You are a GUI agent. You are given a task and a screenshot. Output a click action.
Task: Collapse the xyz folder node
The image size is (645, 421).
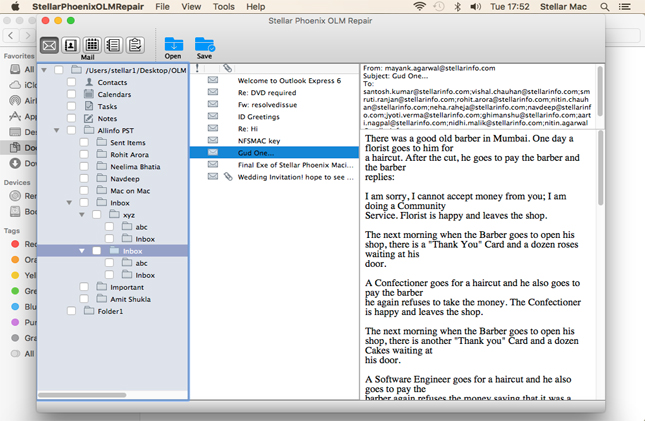tap(82, 215)
